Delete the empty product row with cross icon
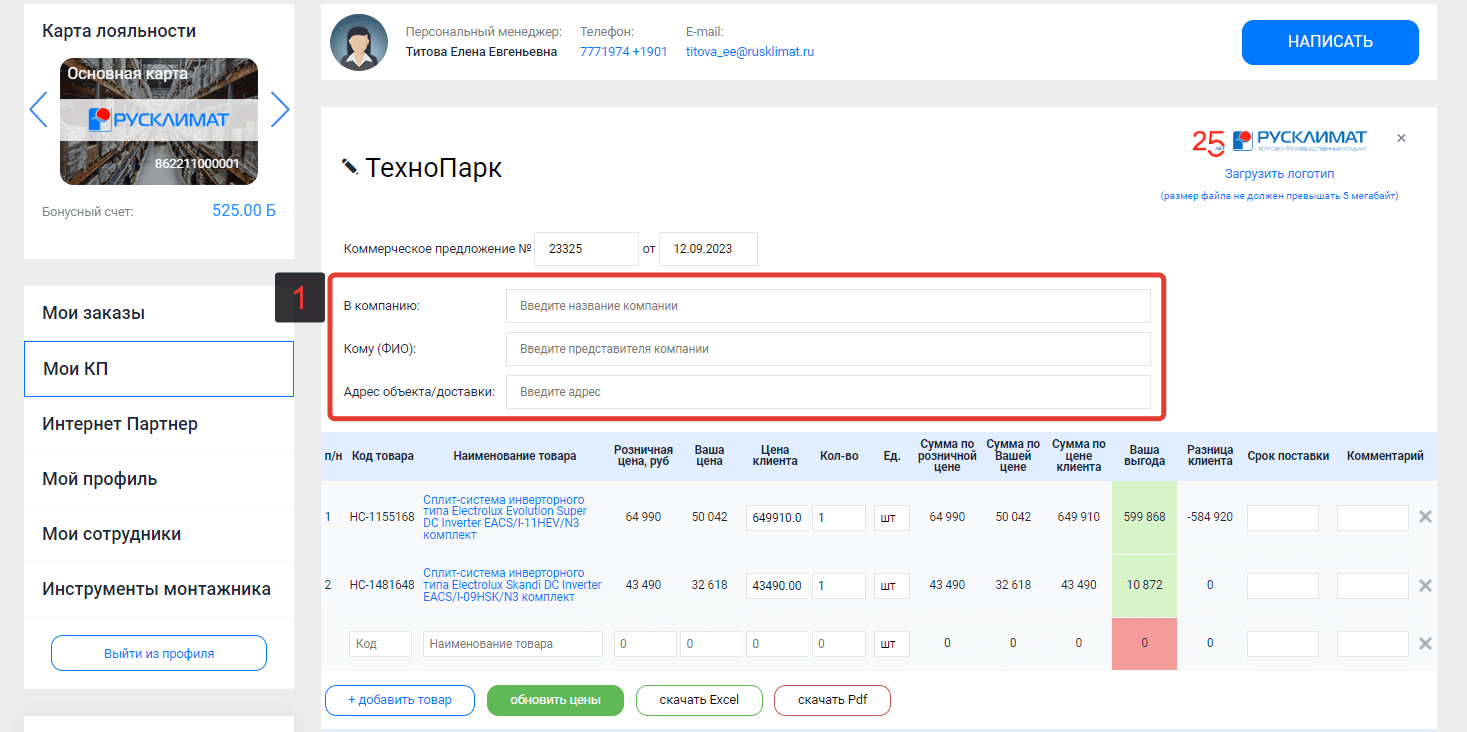The image size is (1467, 732). click(x=1426, y=644)
